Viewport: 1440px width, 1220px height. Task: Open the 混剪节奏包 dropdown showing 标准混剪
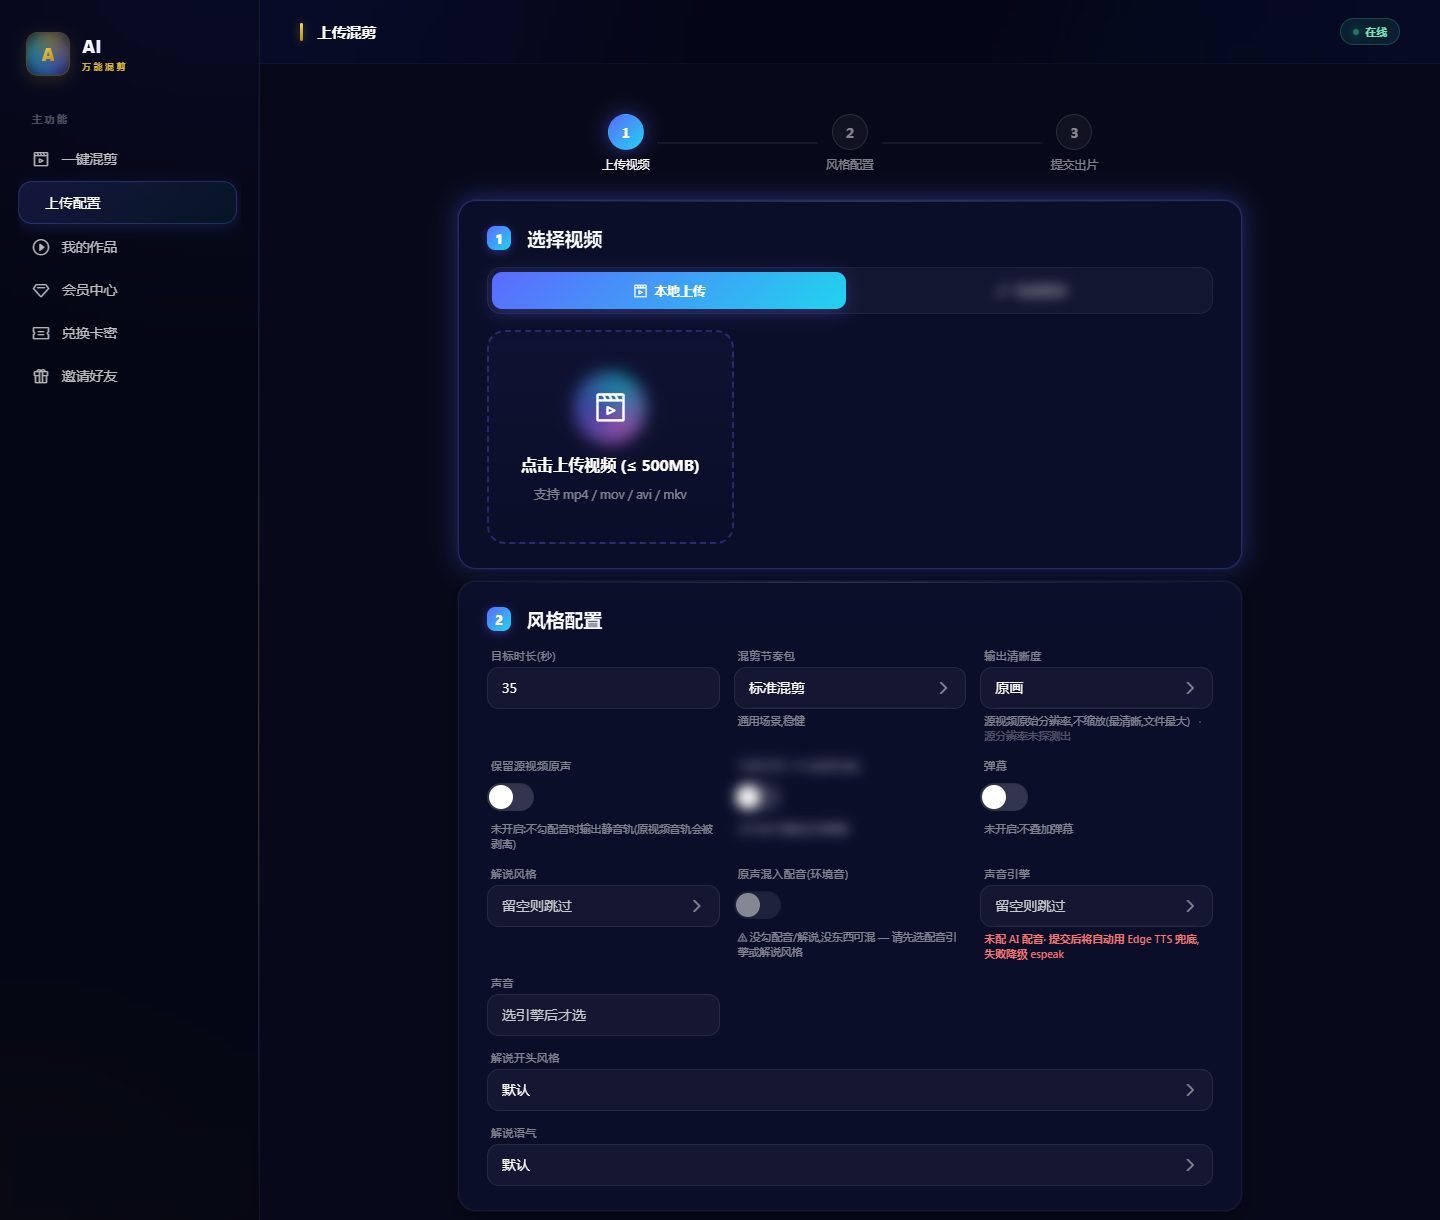tap(850, 688)
